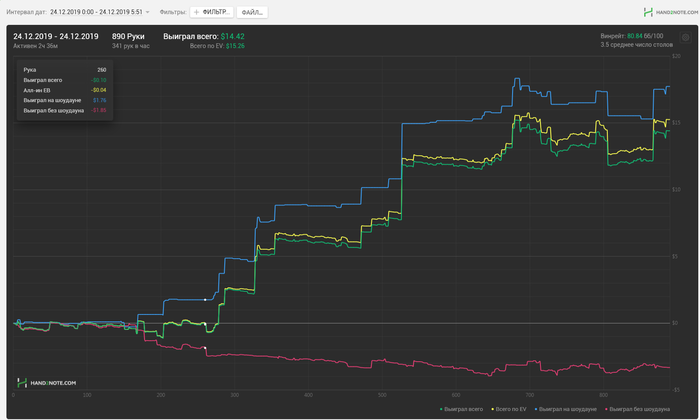Click the Фильтры: label
Viewport: 700px width, 420px height.
point(173,12)
